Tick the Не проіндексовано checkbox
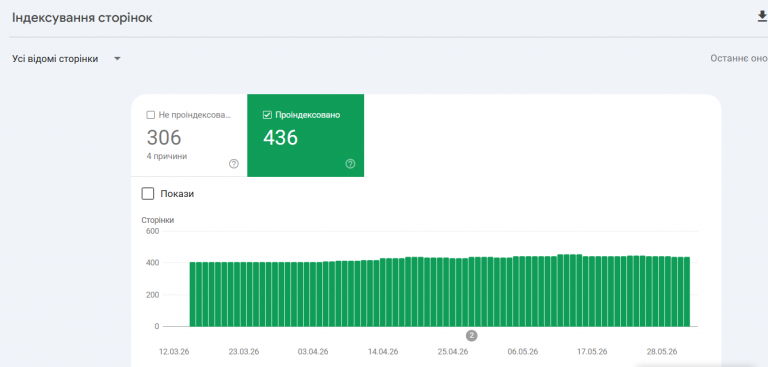The image size is (768, 367). (x=151, y=115)
